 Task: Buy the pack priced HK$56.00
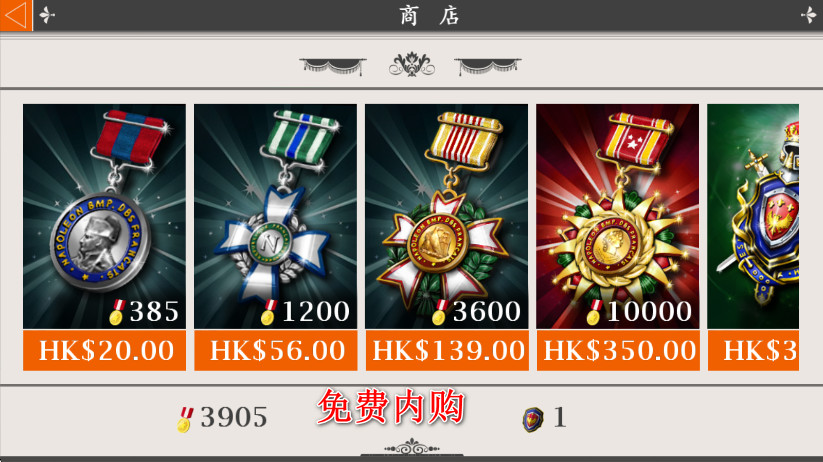pyautogui.click(x=276, y=350)
